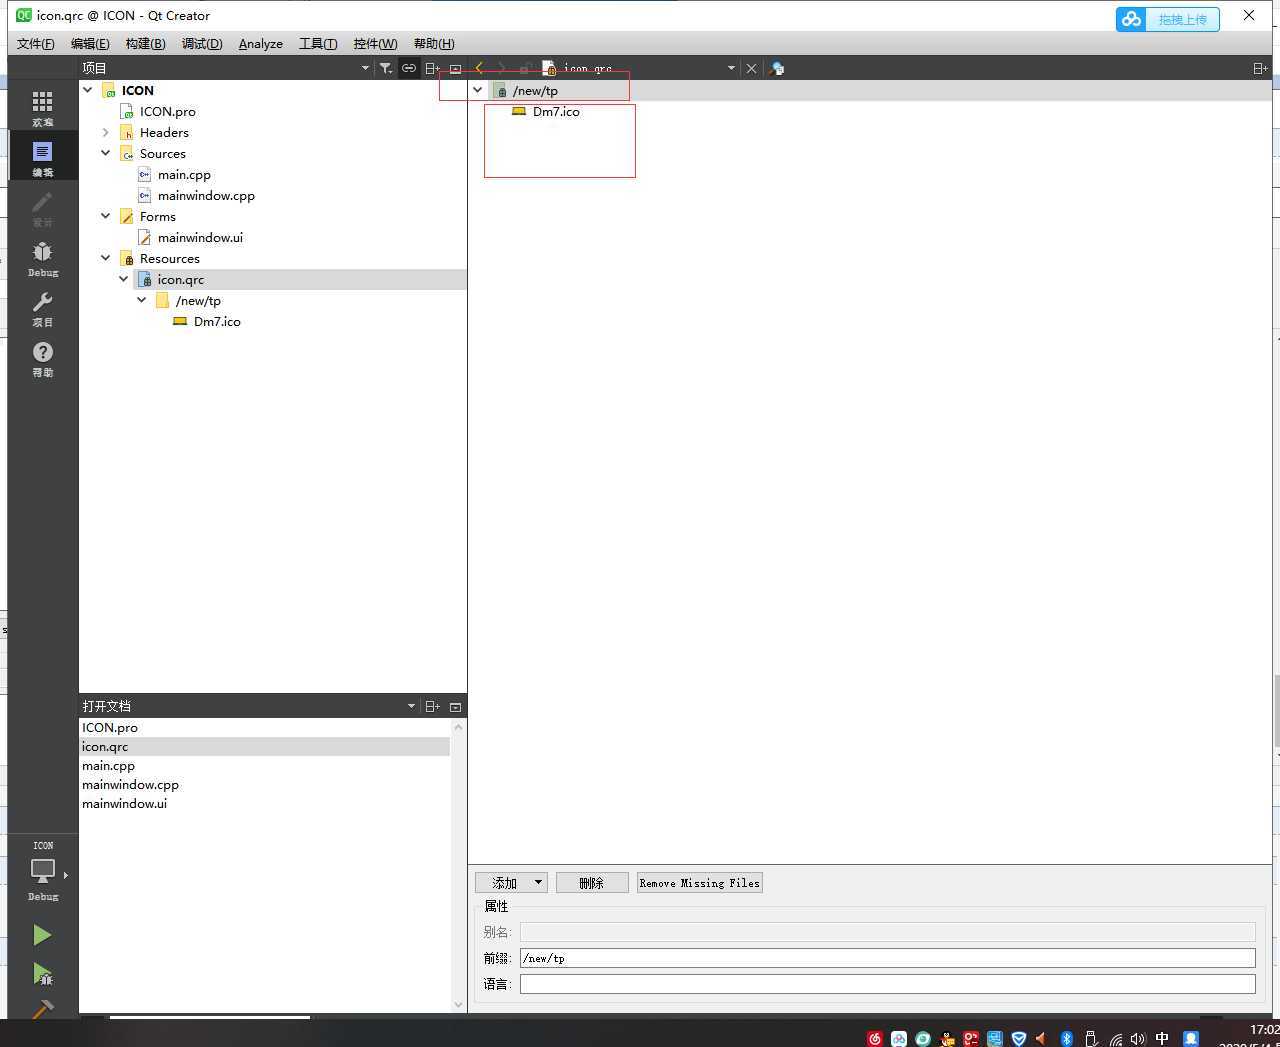Switch to Edit mode in sidebar

42,158
